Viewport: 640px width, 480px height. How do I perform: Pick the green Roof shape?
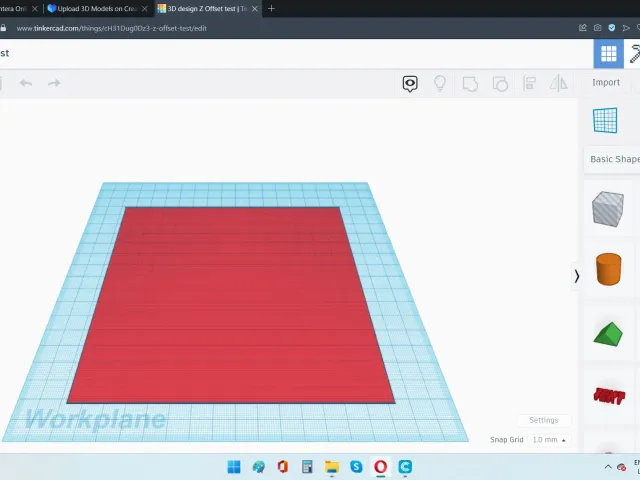pyautogui.click(x=608, y=334)
